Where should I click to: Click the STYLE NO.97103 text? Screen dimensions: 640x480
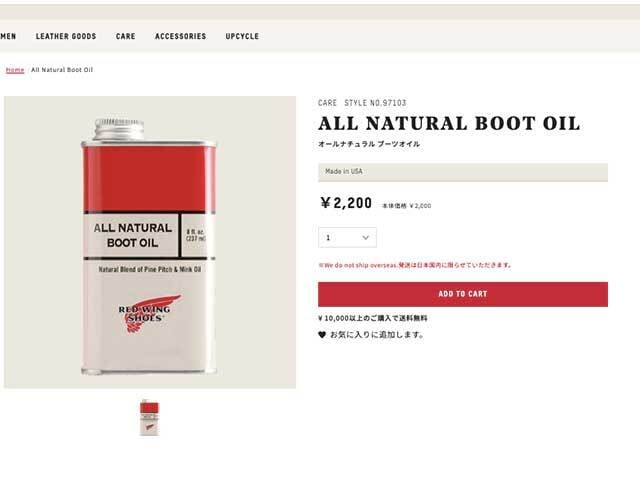[x=376, y=103]
